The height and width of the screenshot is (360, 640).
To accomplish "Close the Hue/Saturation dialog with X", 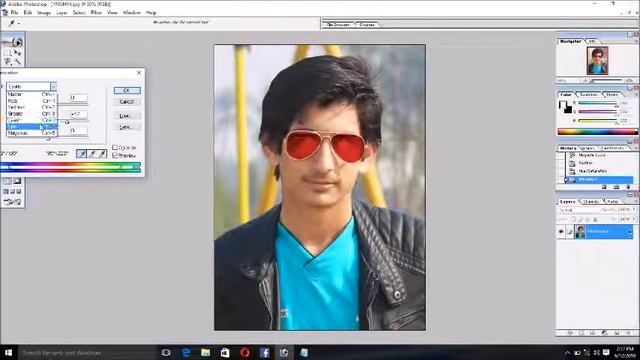I will point(139,73).
